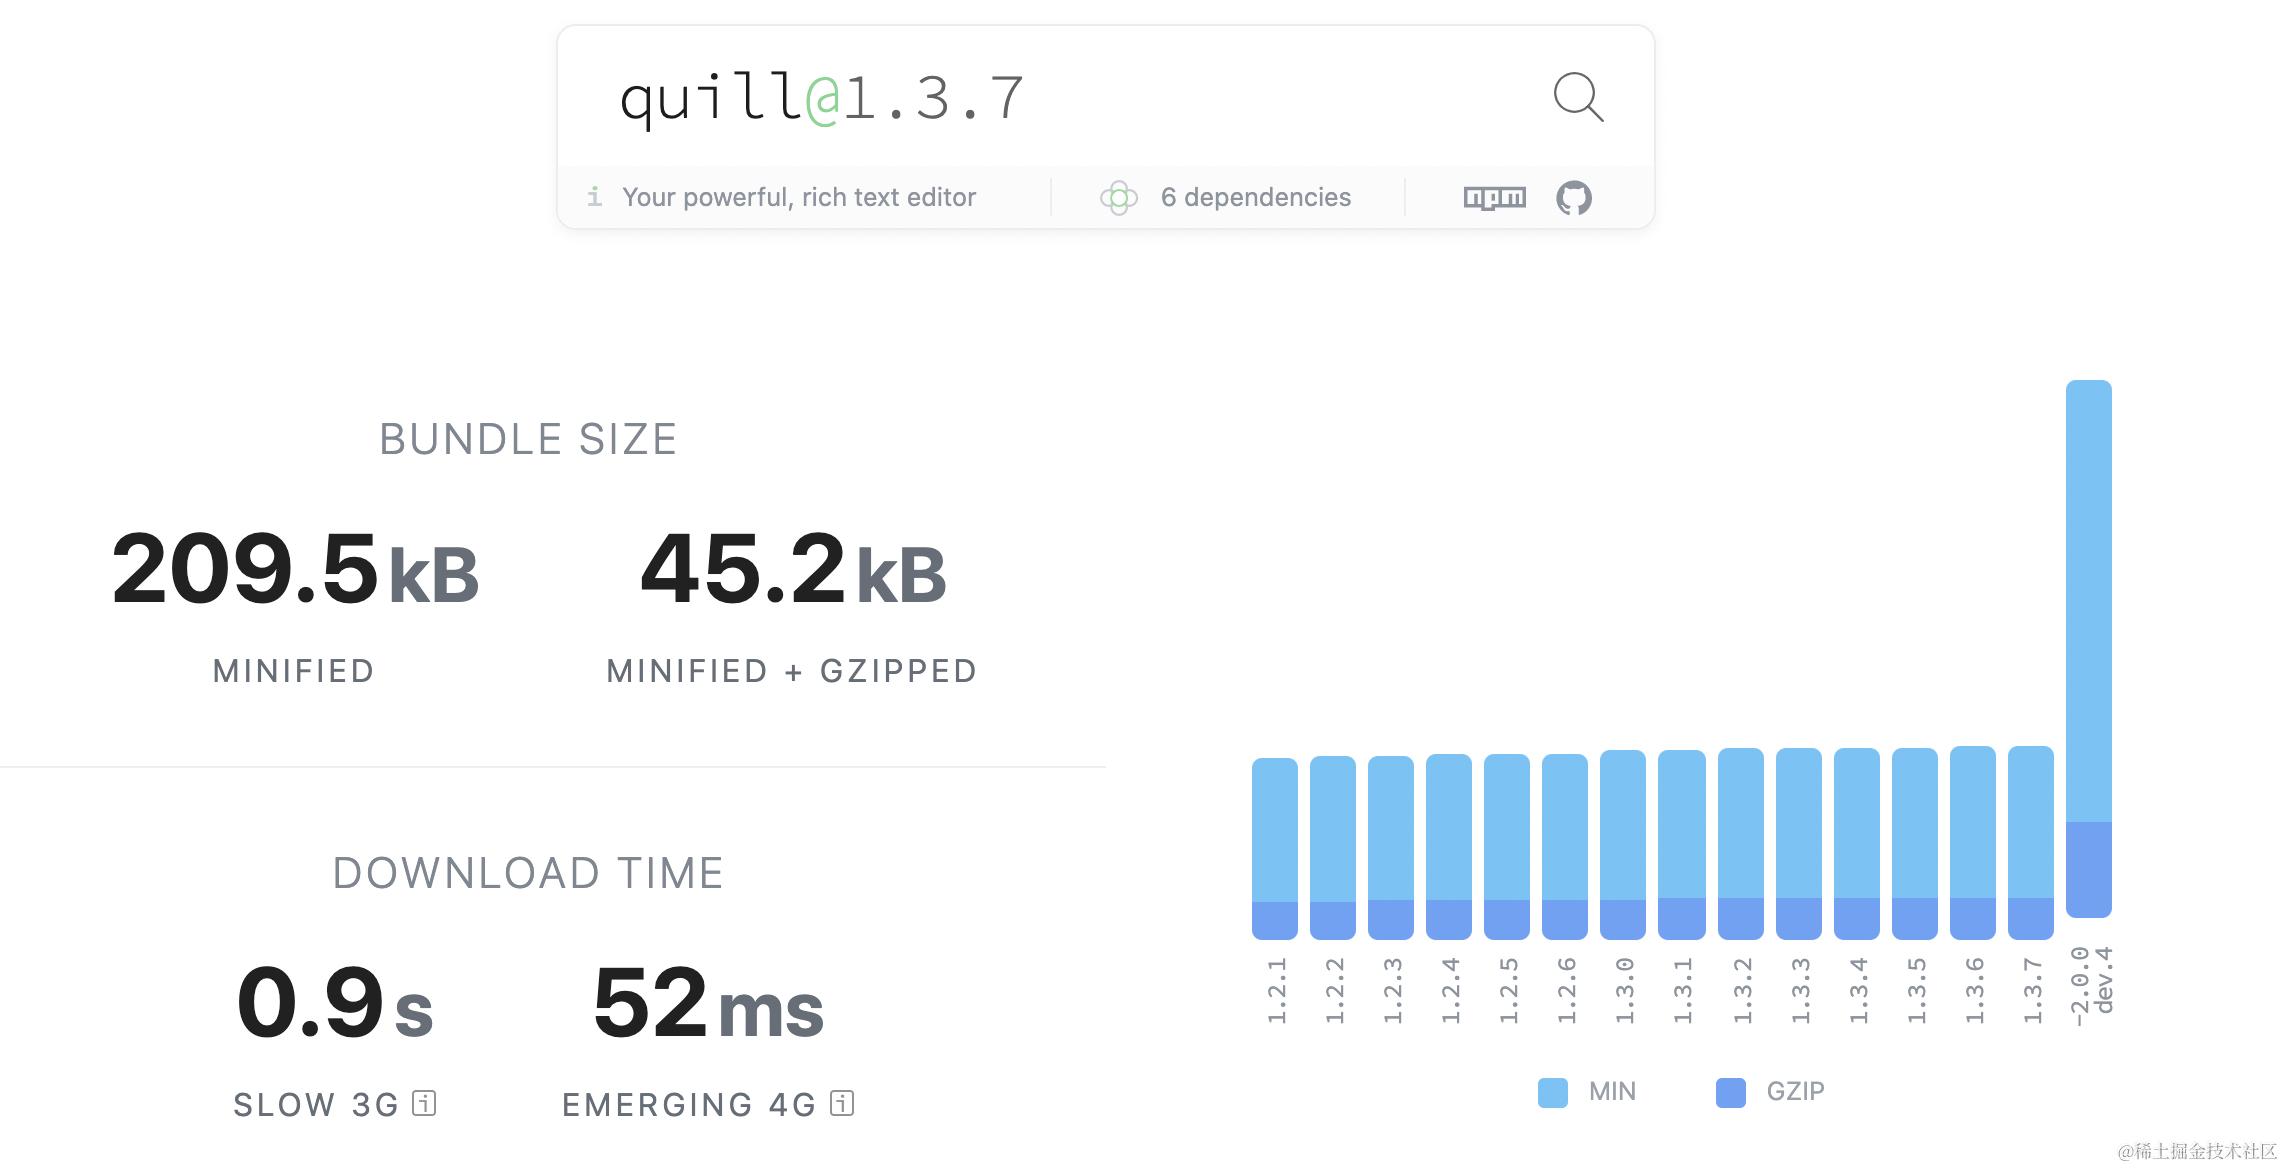The height and width of the screenshot is (1168, 2284).
Task: Open the 6 dependencies link
Action: point(1255,197)
